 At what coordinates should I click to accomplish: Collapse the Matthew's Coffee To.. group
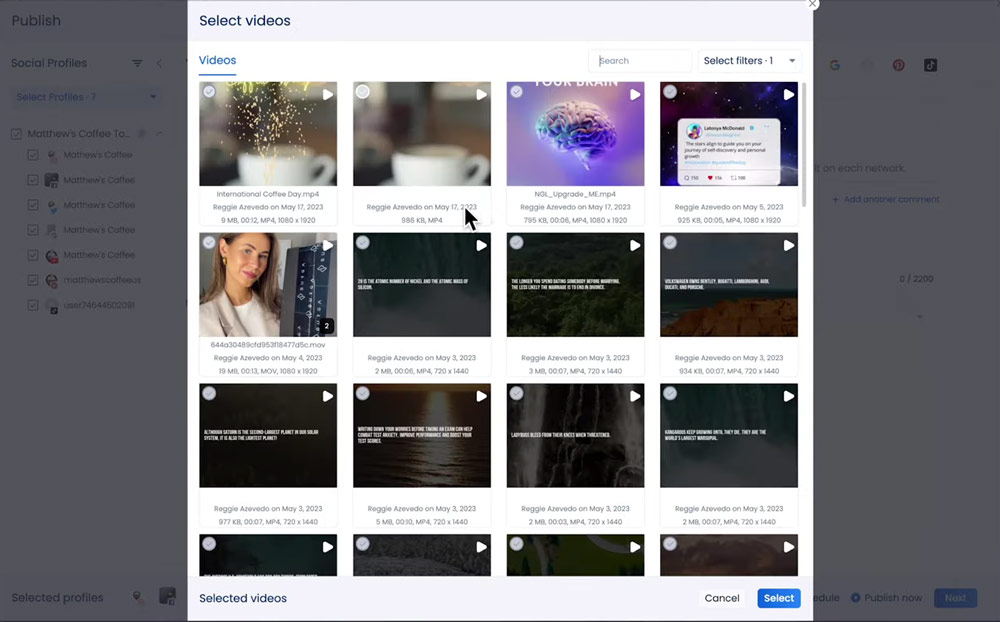(159, 133)
